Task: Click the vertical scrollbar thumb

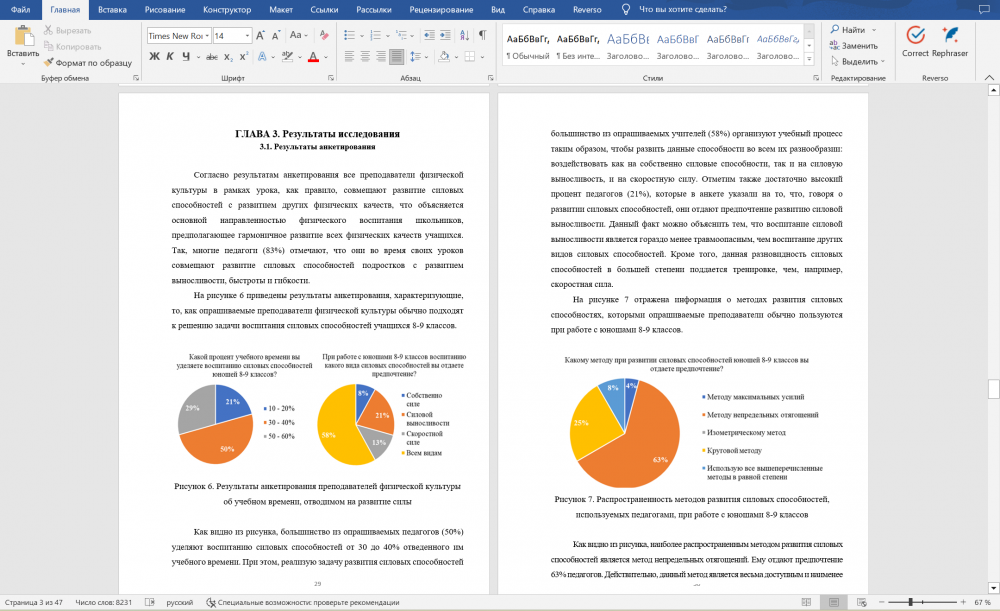Action: (993, 388)
